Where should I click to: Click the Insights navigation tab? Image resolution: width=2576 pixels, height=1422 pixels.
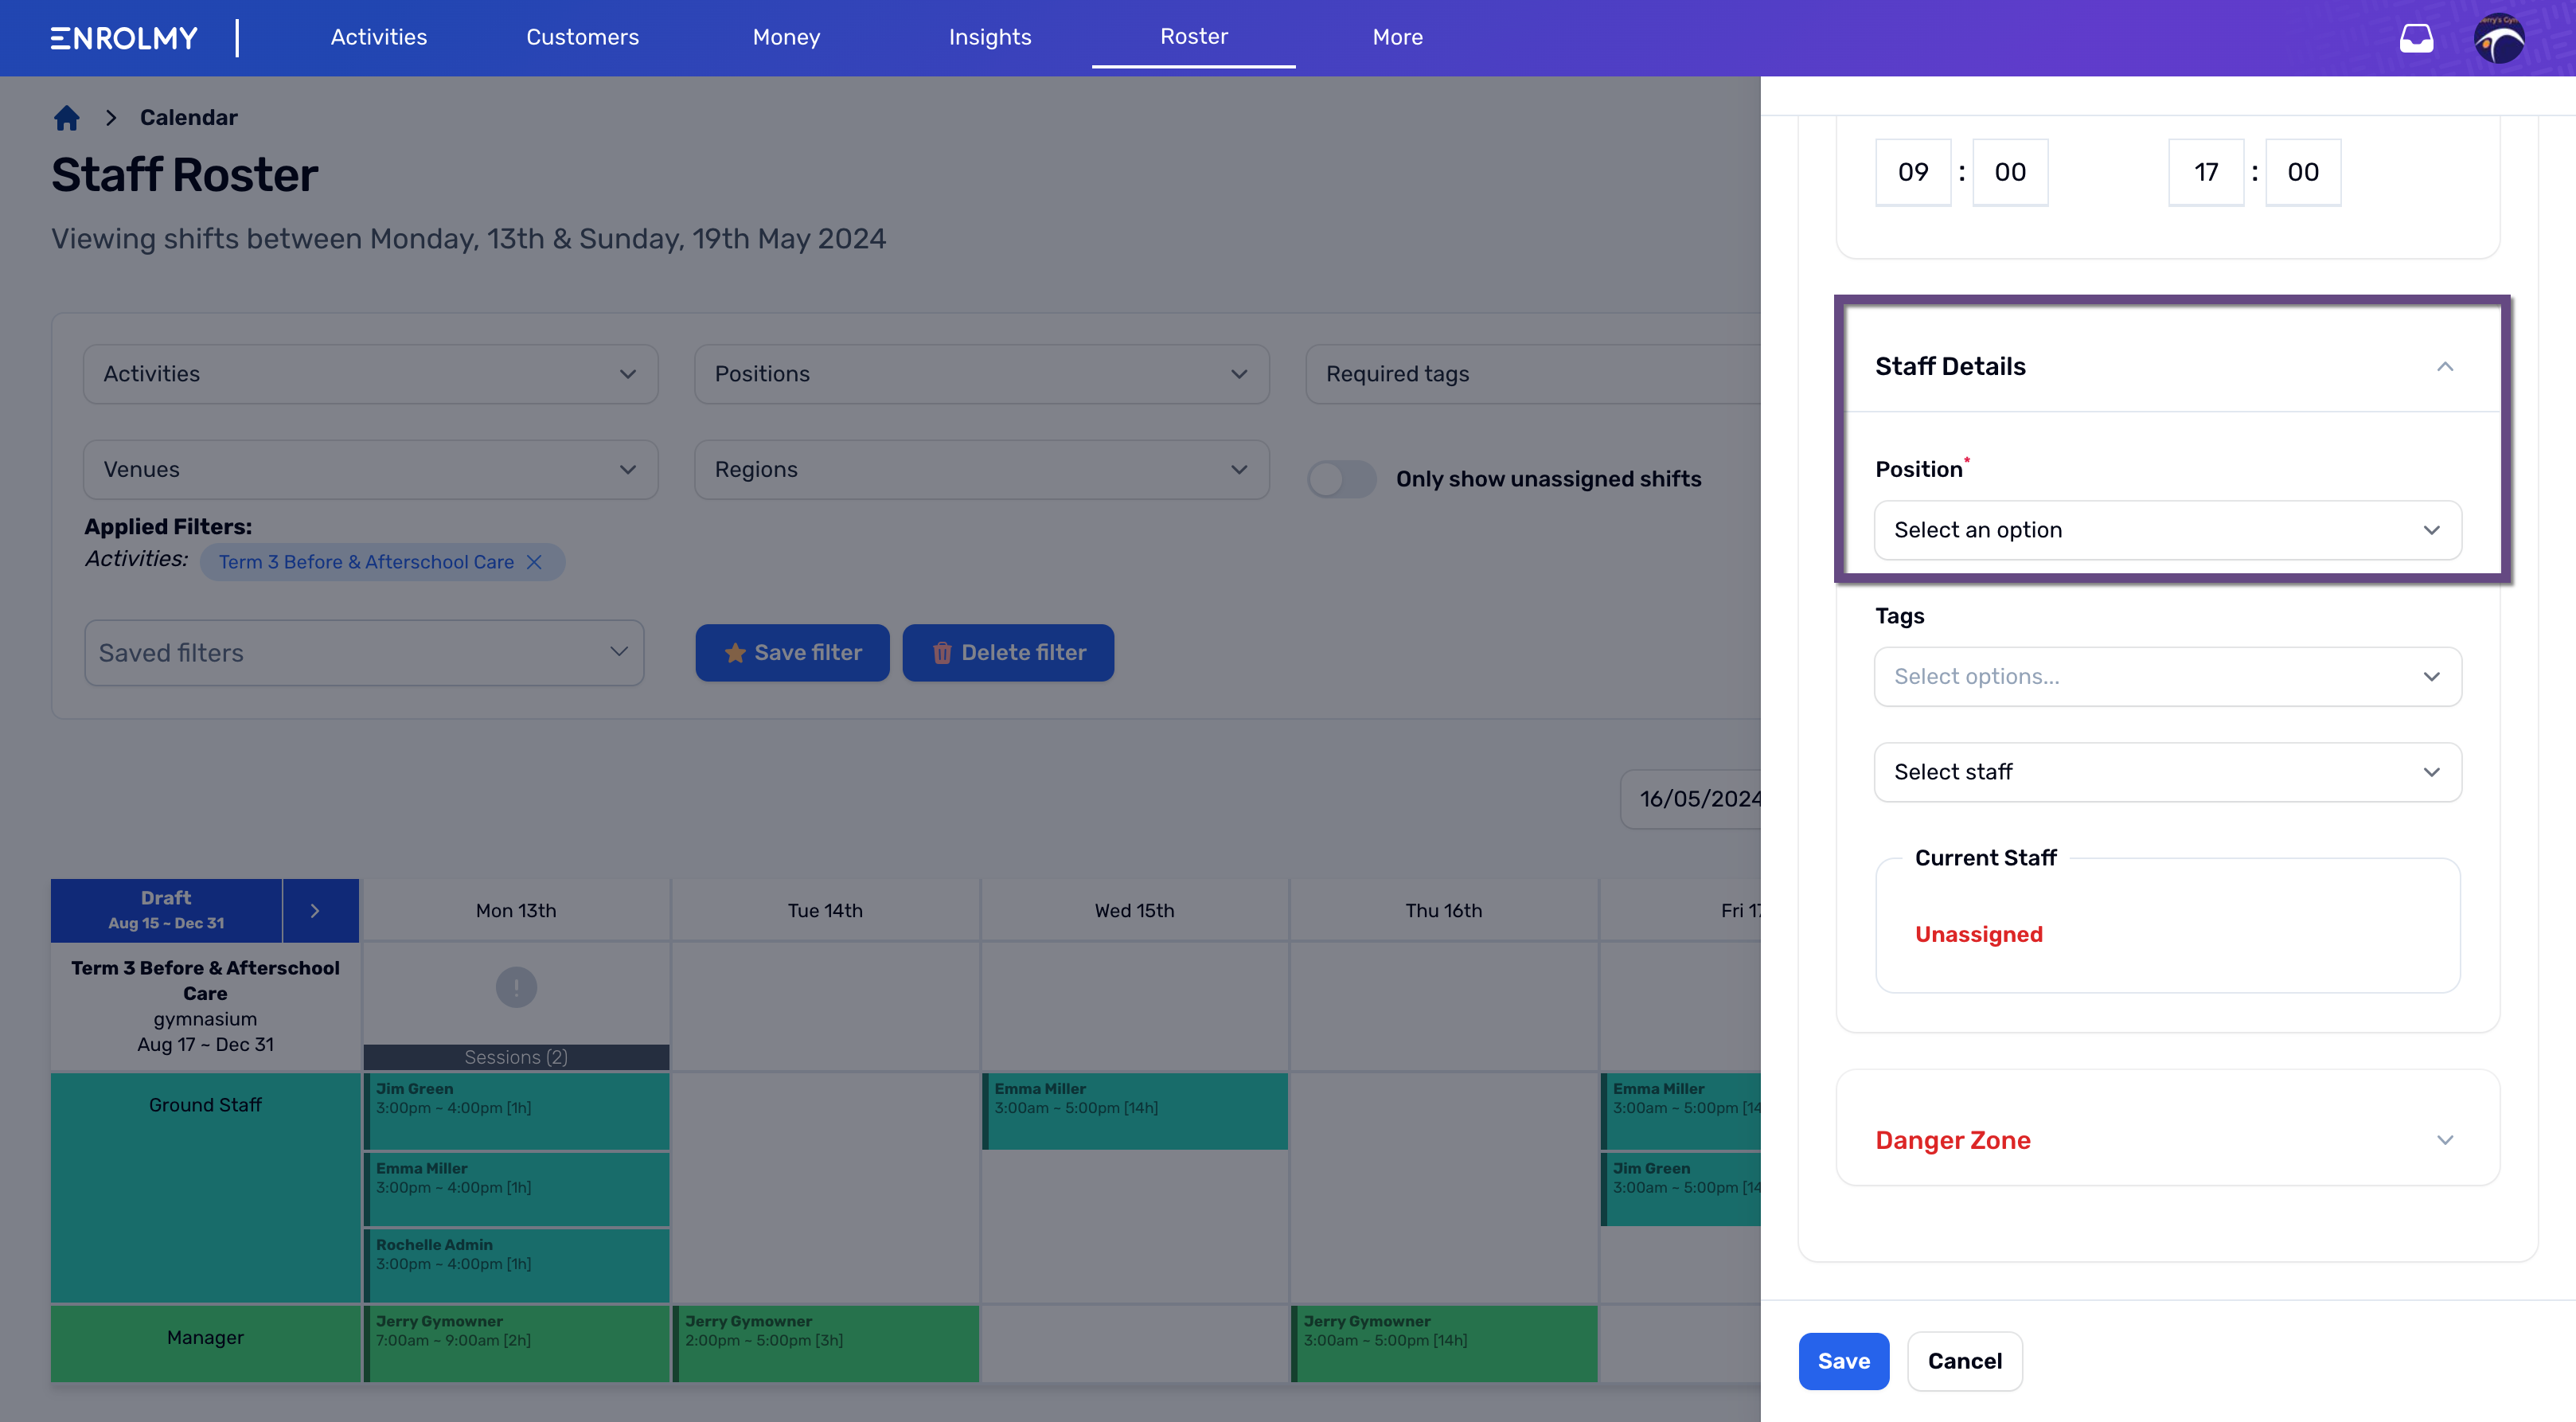[x=990, y=37]
